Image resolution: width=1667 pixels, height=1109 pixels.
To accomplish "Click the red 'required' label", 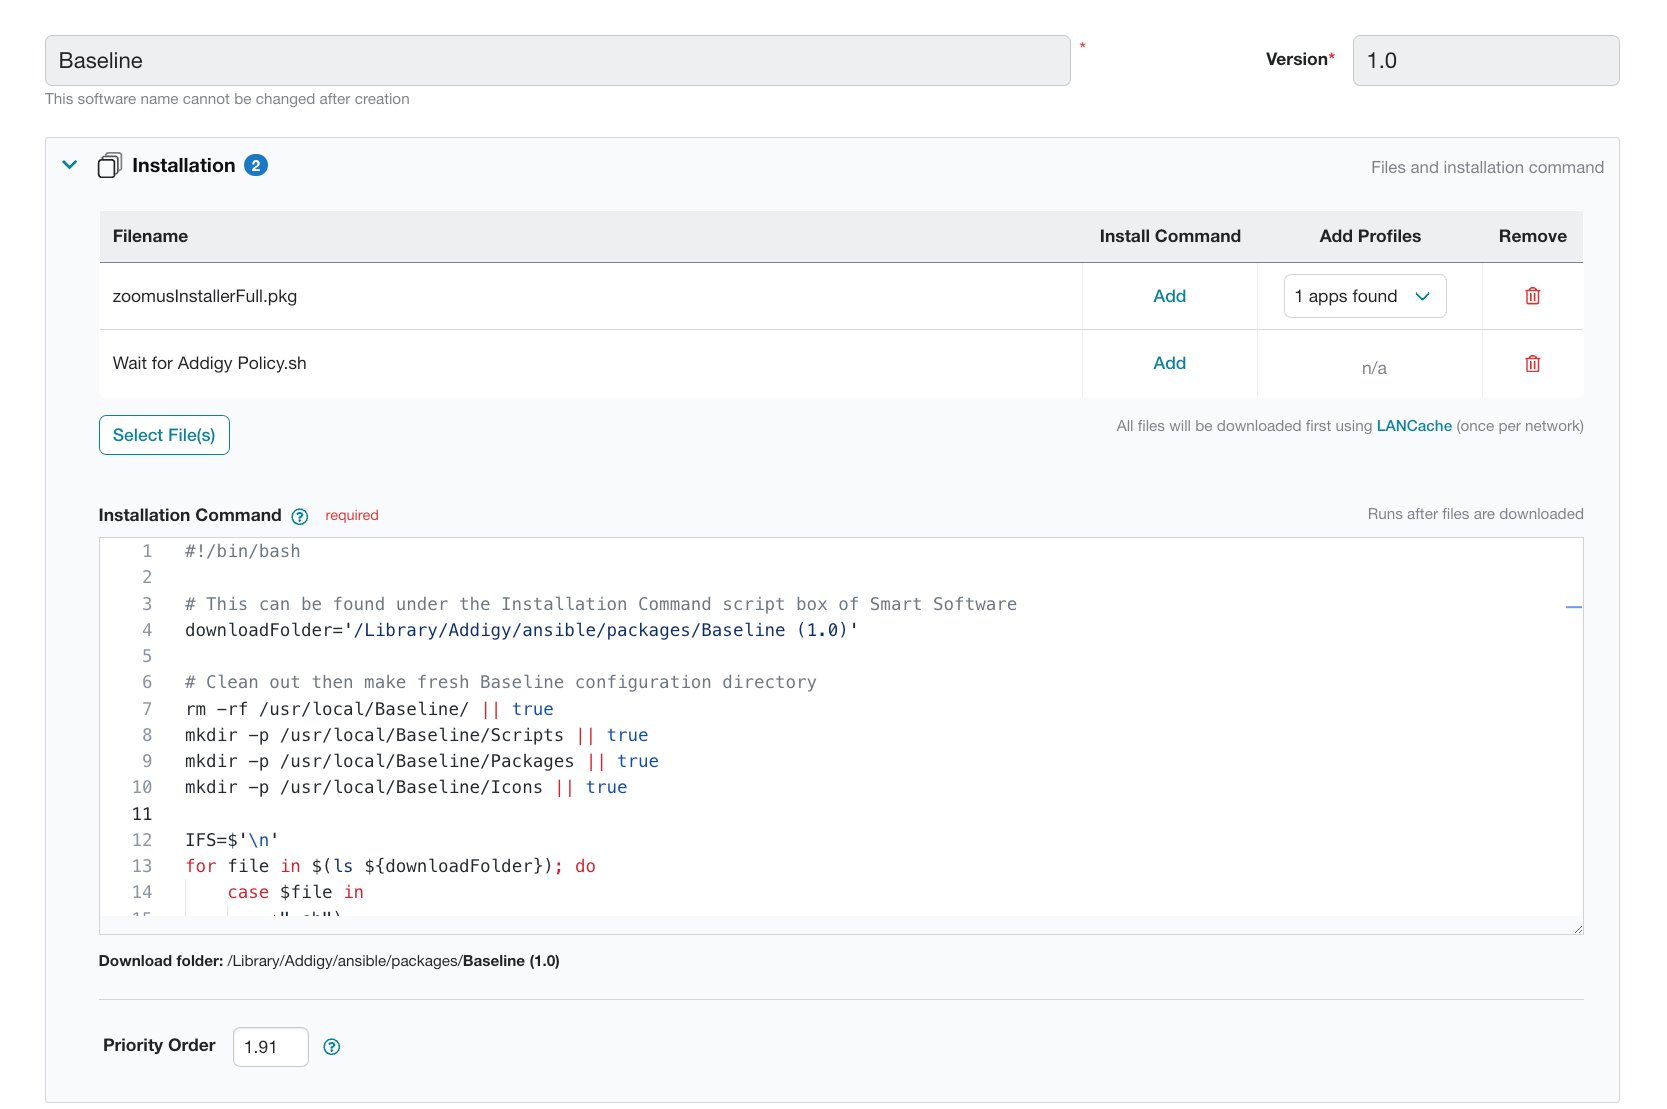I will tap(352, 515).
